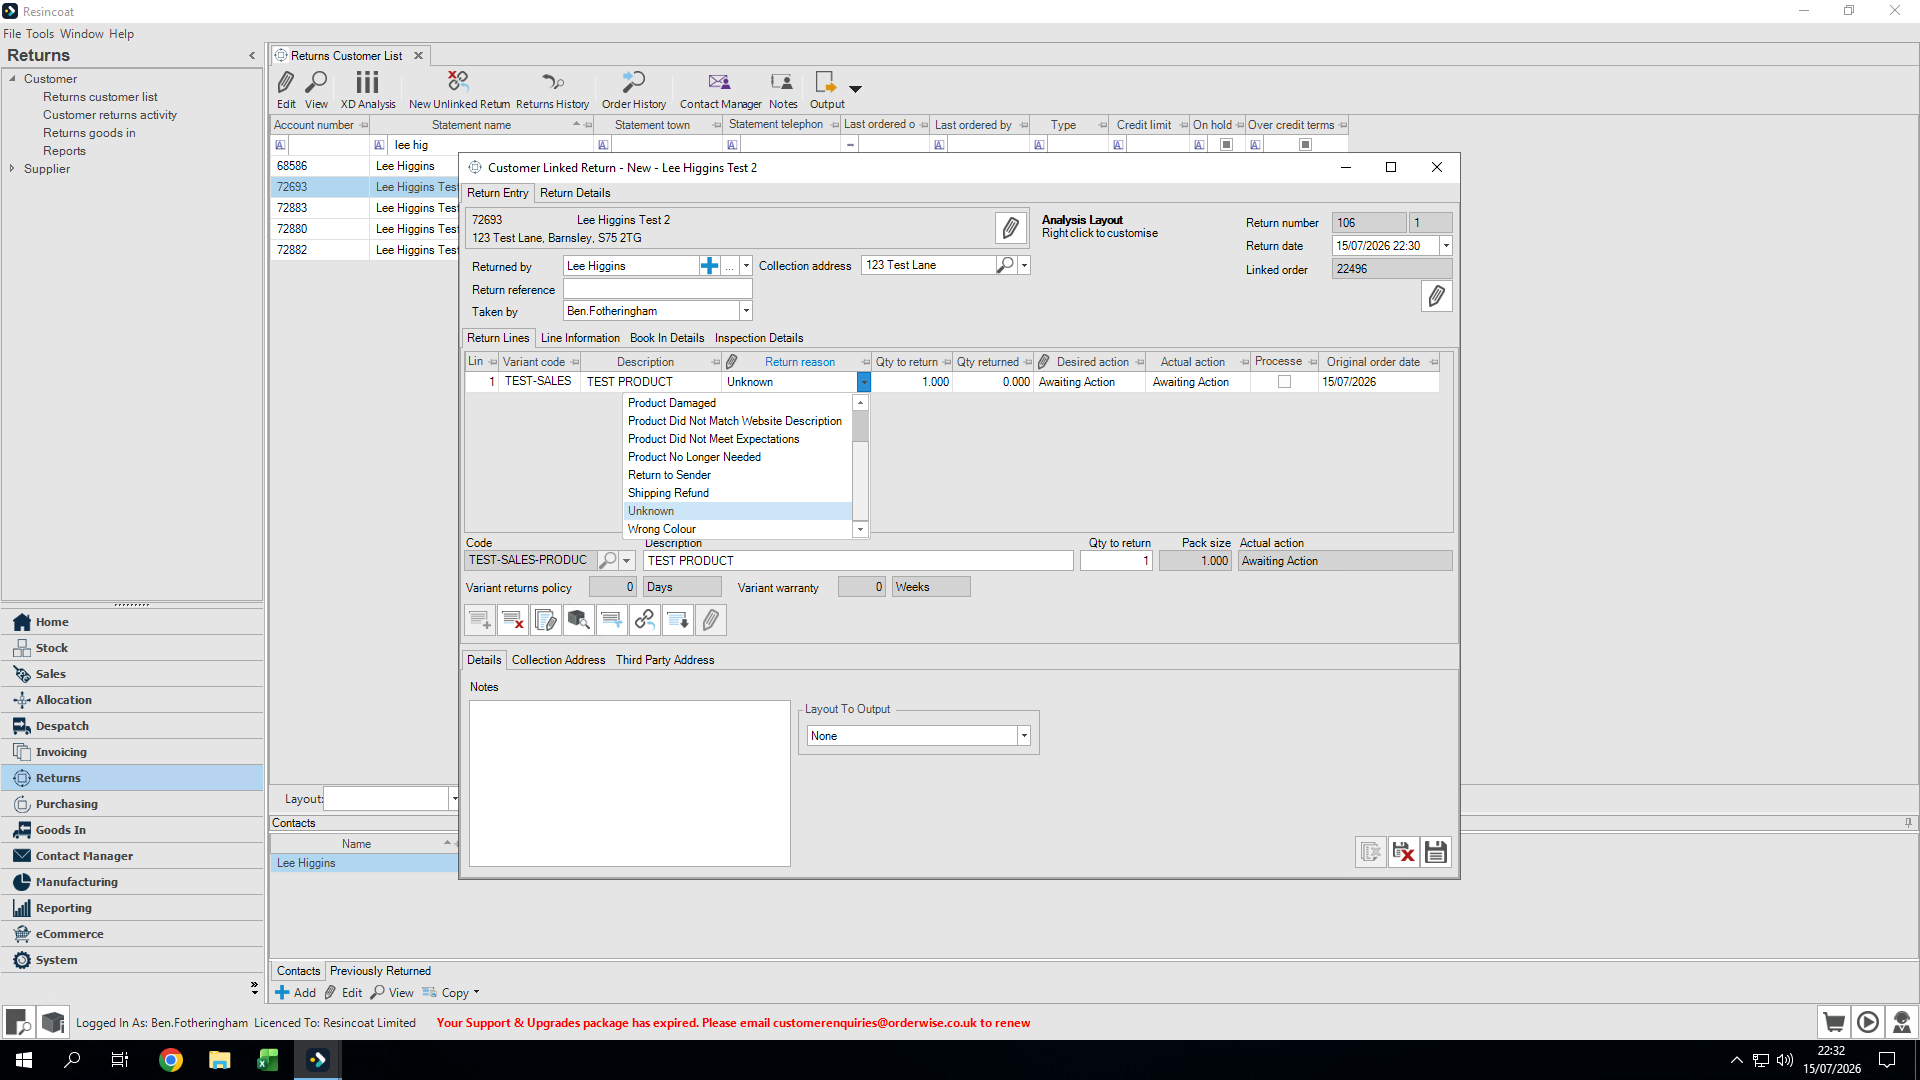
Task: Select account 68586 Lee Higgins row
Action: pyautogui.click(x=364, y=166)
